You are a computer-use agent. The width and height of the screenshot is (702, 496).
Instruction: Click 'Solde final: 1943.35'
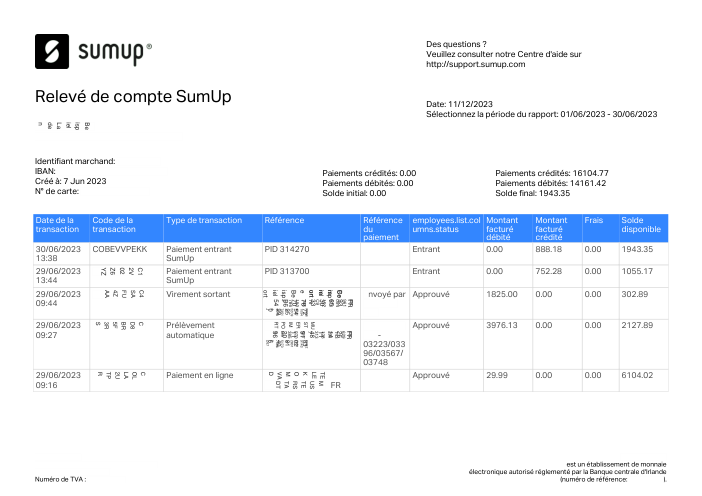[532, 193]
